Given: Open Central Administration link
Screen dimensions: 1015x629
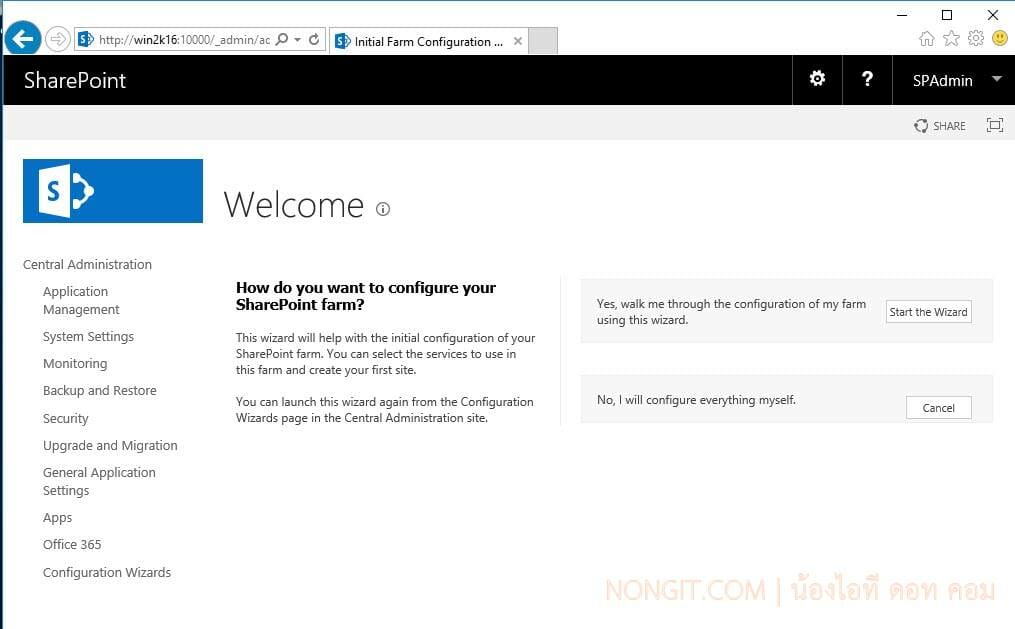Looking at the screenshot, I should click(87, 265).
